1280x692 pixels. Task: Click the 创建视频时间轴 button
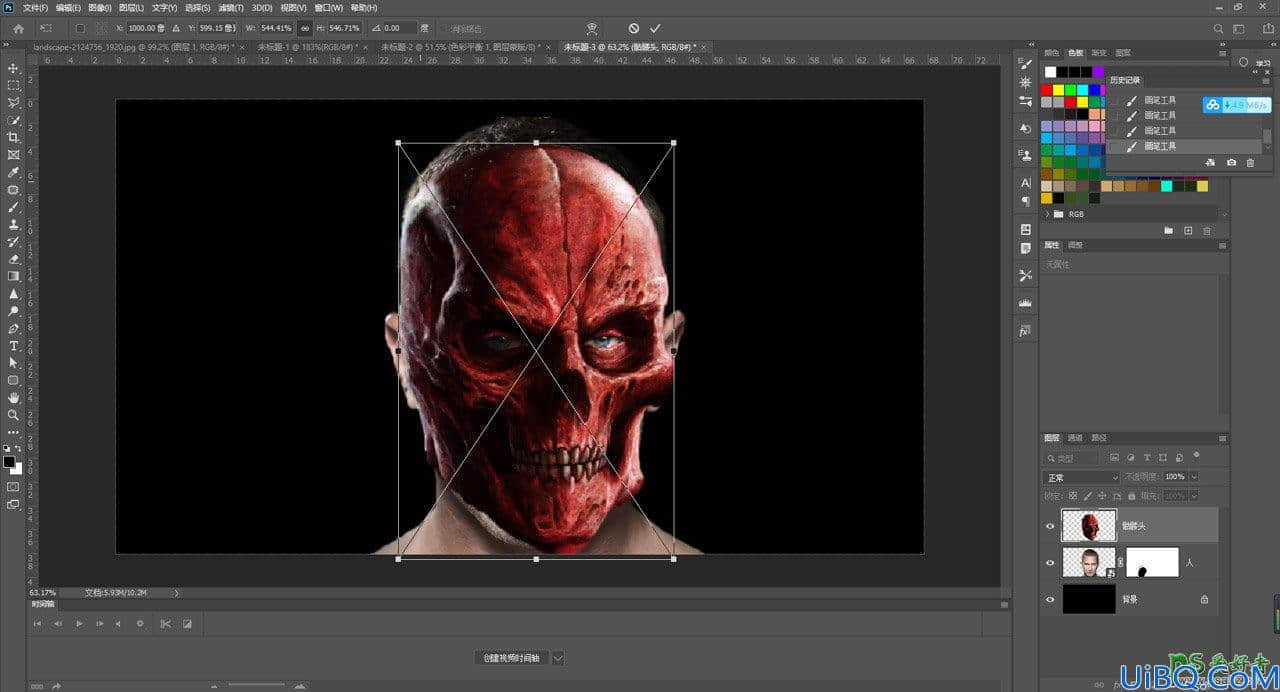pyautogui.click(x=511, y=658)
